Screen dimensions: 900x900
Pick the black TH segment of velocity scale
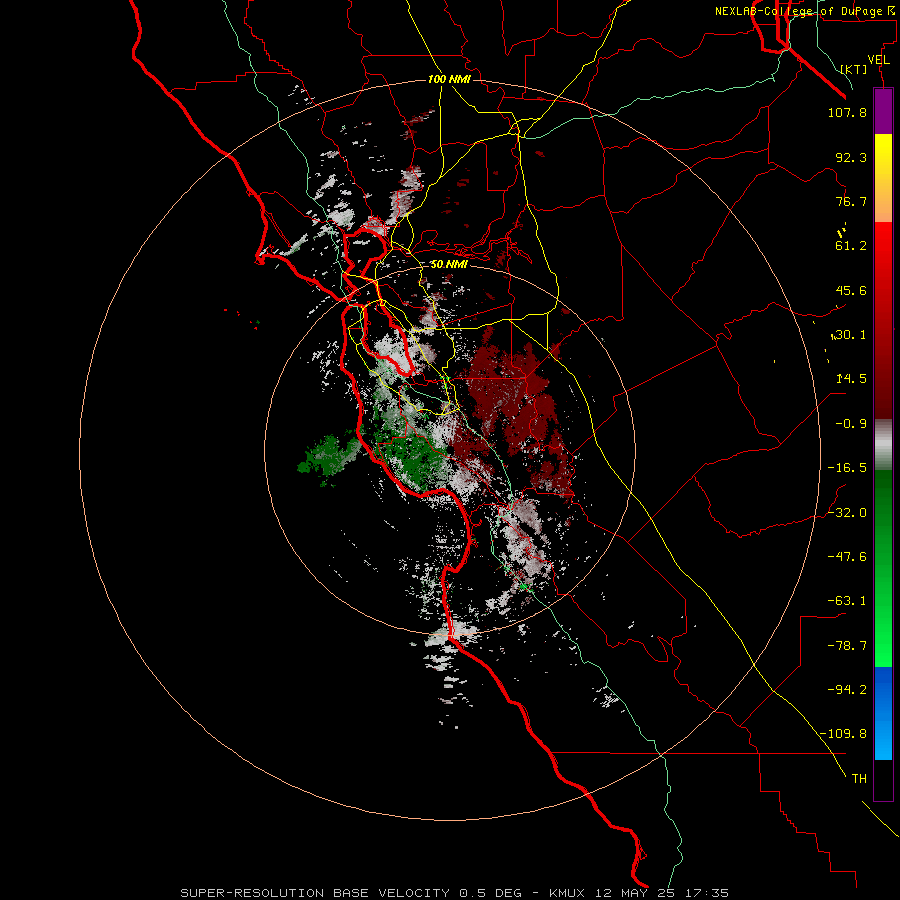(883, 780)
